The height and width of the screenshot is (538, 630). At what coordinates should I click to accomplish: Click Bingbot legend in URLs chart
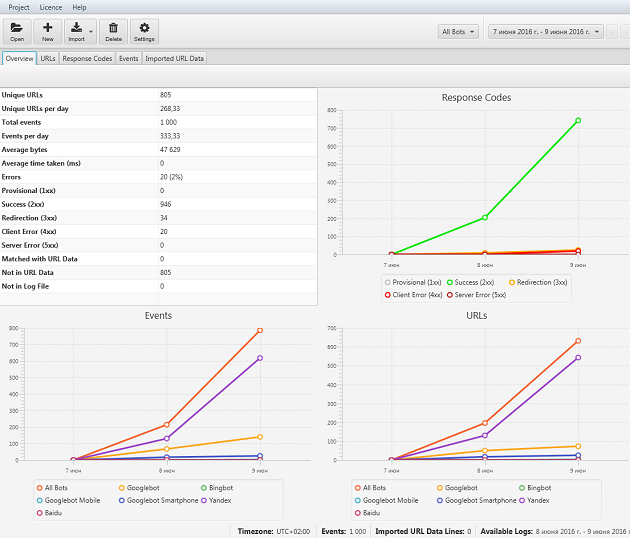(x=535, y=488)
